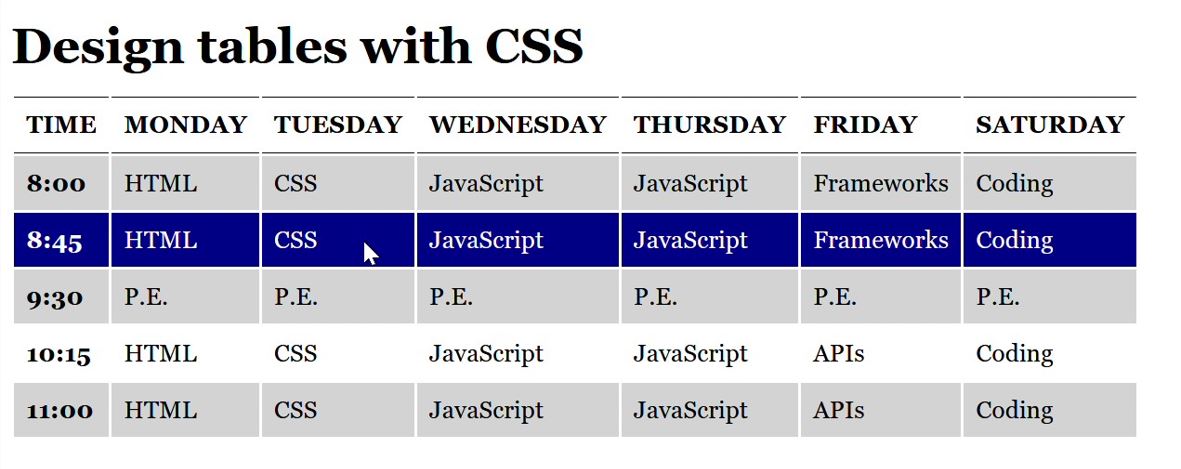Click the WEDNESDAY column header

517,125
